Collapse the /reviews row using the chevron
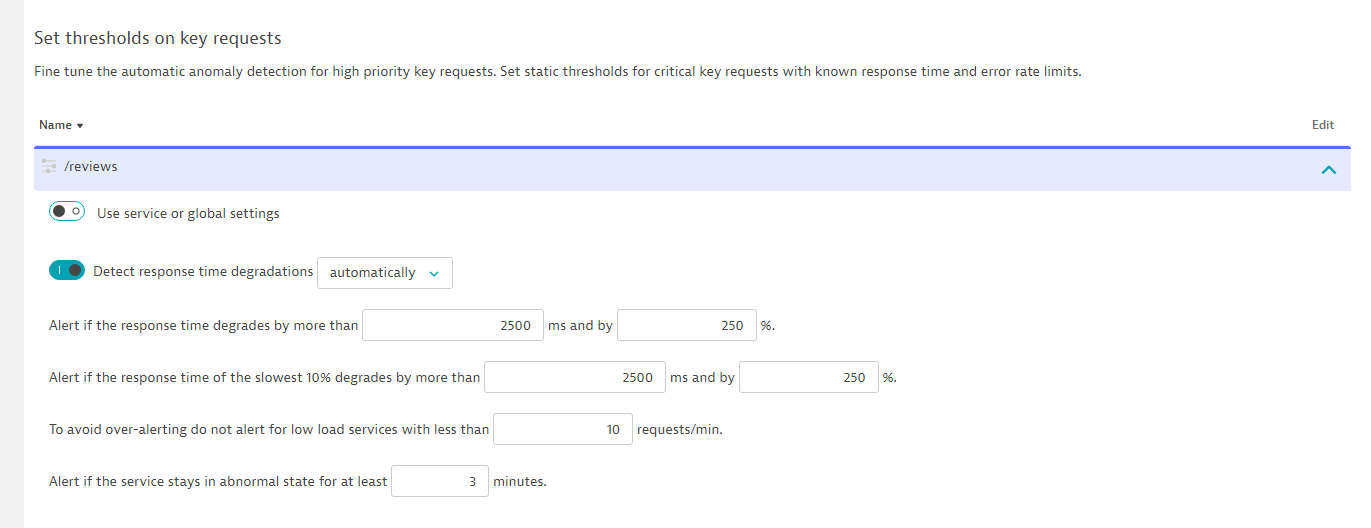 (1328, 170)
